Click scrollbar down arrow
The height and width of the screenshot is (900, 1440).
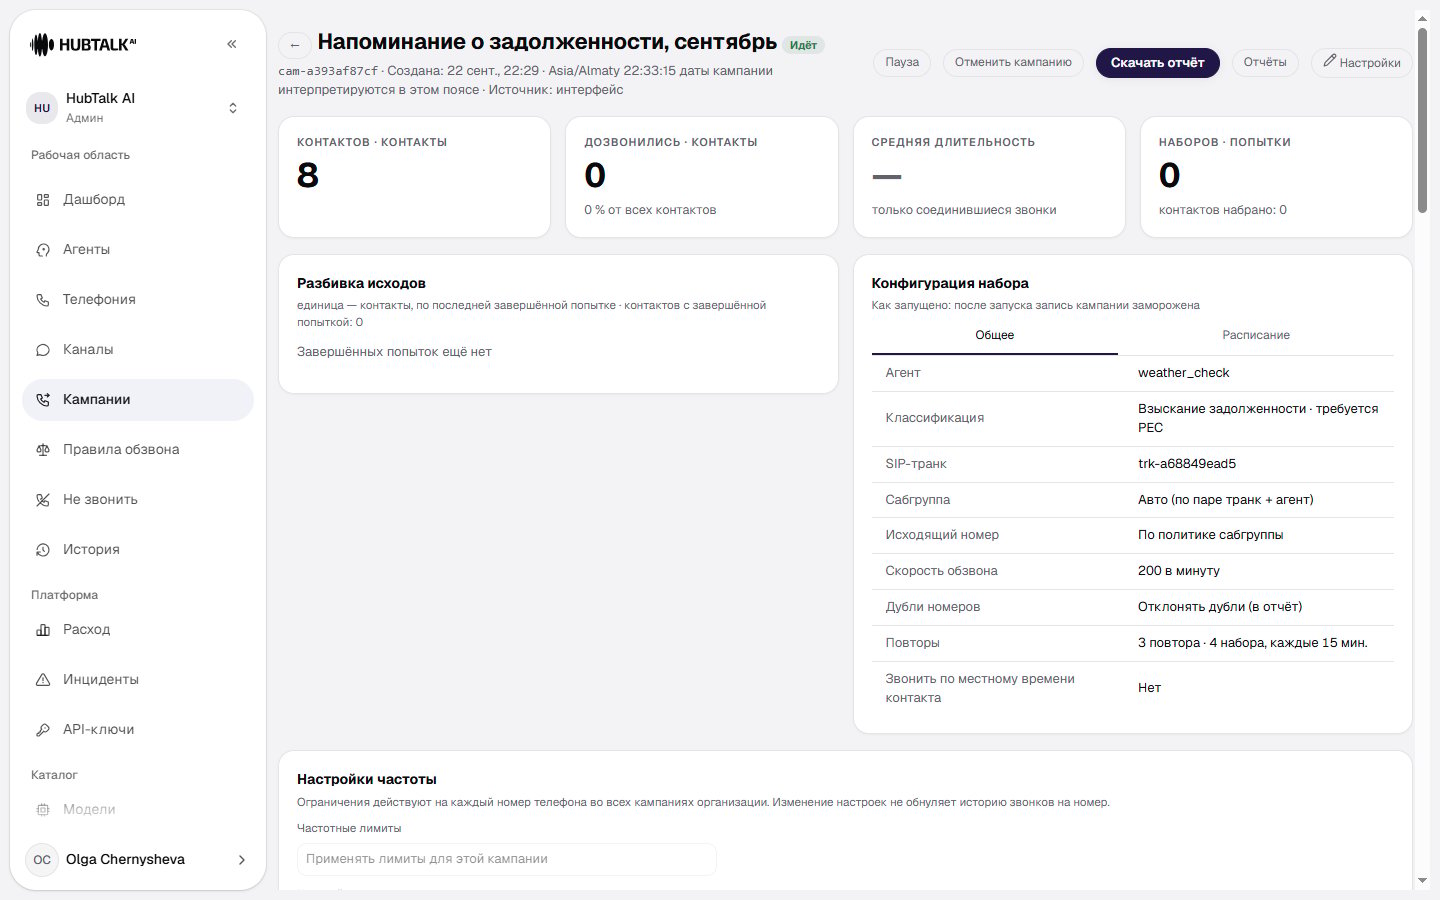(x=1422, y=881)
